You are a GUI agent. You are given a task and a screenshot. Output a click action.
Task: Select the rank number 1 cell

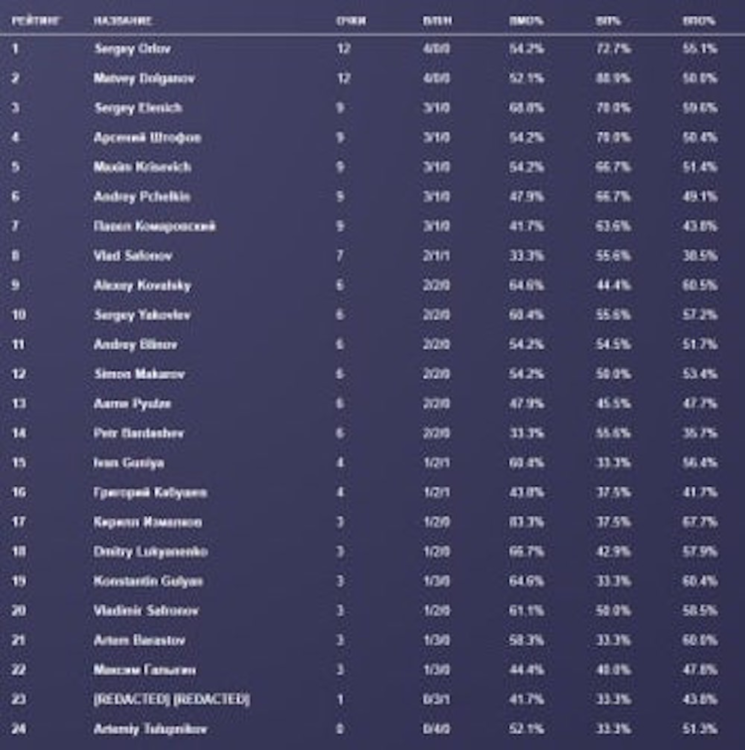point(15,49)
